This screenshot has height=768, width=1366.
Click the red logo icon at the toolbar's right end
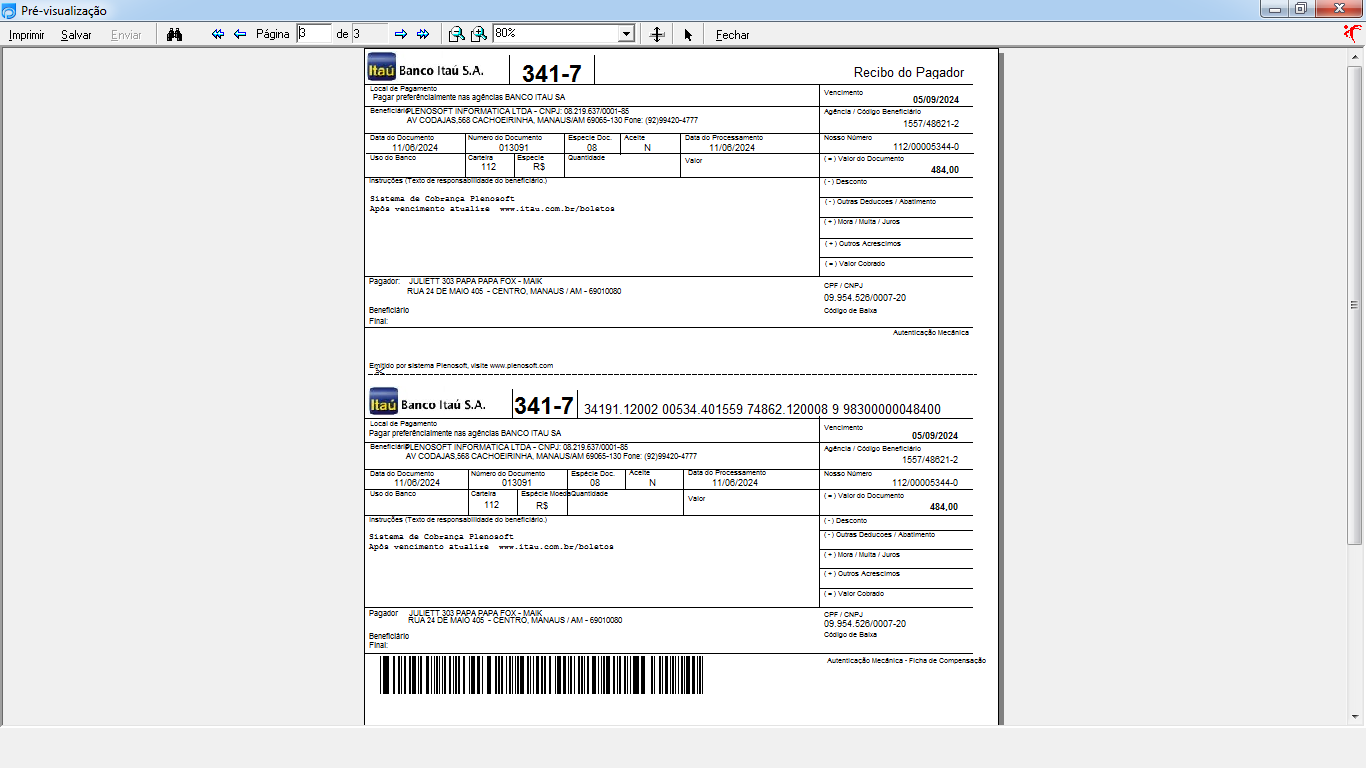[x=1353, y=33]
